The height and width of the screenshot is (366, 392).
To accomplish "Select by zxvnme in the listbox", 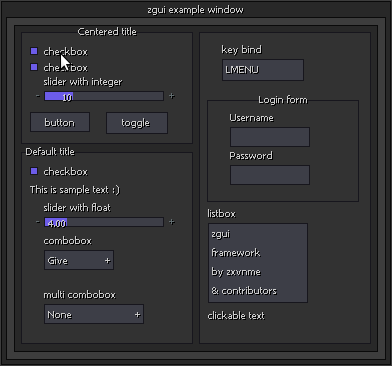I will pos(258,272).
